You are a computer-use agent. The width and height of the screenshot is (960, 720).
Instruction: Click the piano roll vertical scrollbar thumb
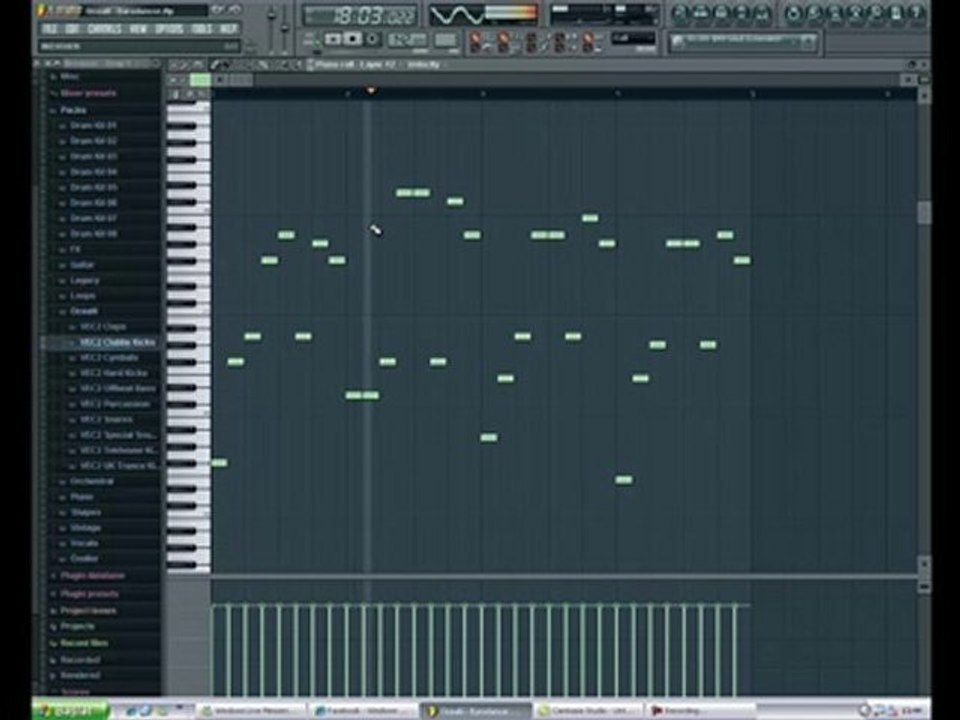coord(924,212)
